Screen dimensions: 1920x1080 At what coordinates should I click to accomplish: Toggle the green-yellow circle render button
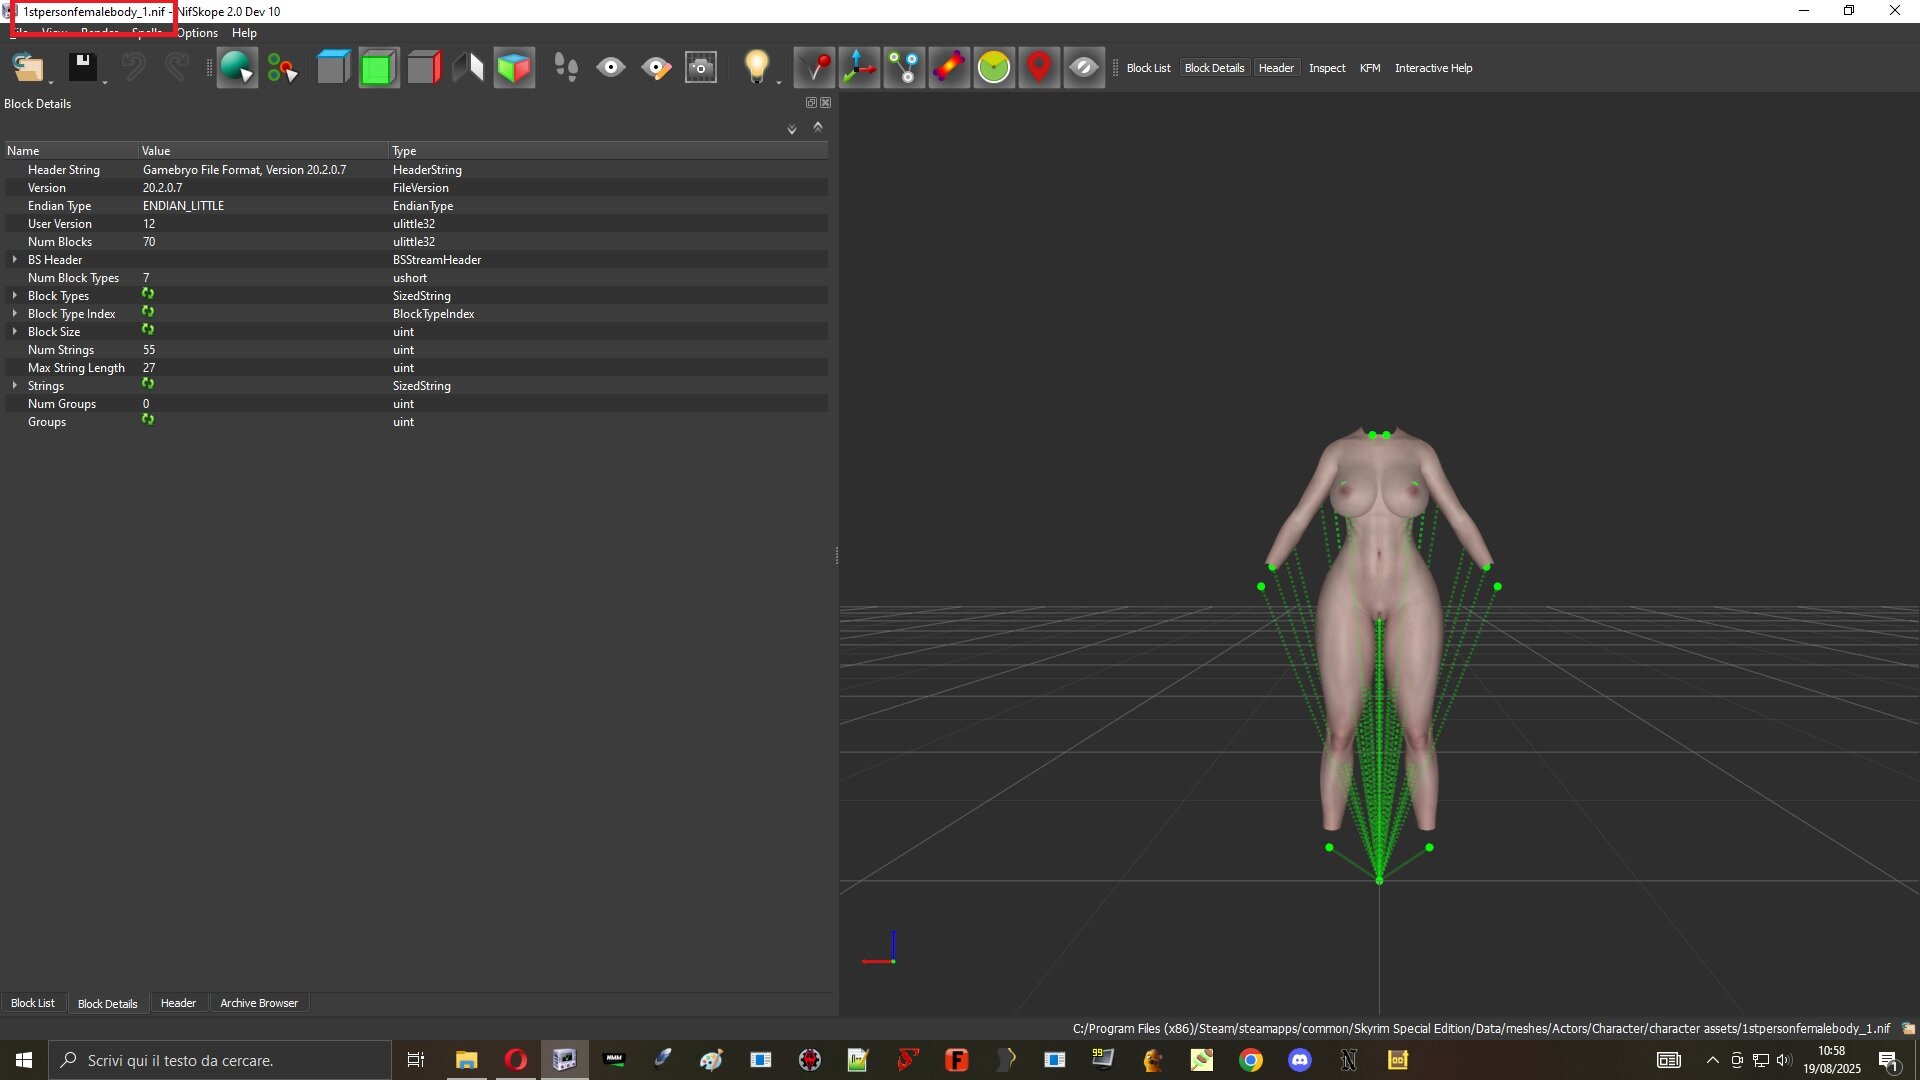click(994, 68)
